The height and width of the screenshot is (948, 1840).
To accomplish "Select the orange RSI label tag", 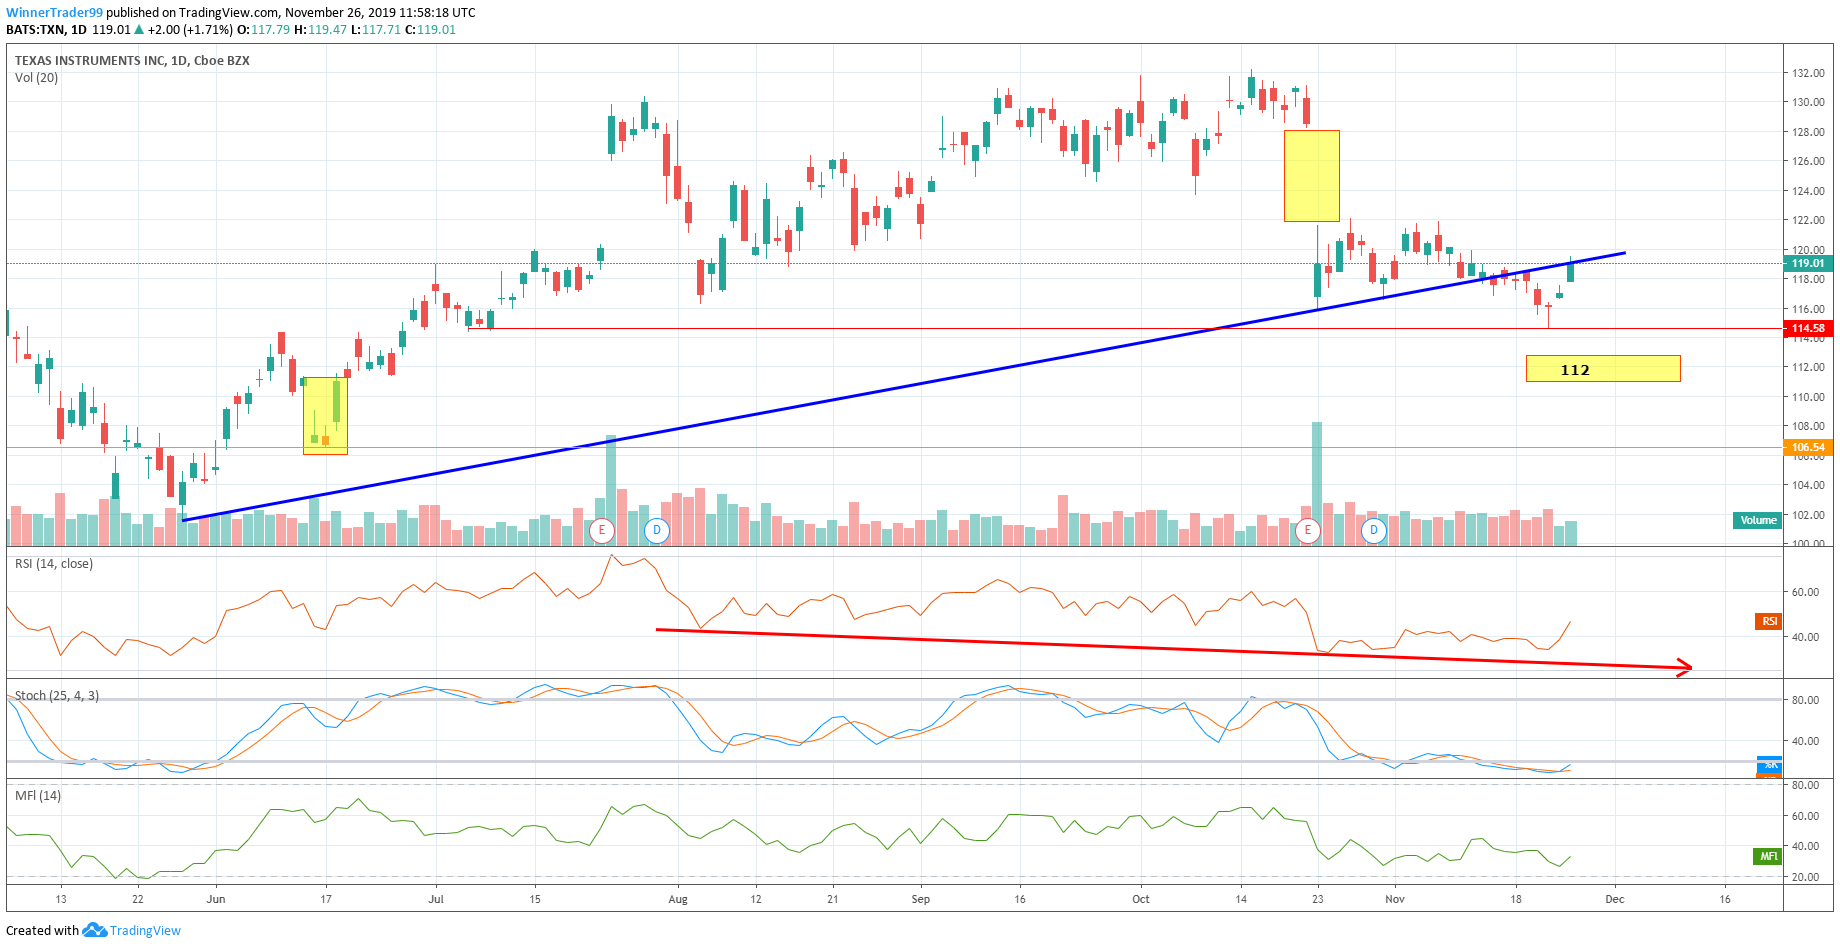I will (1769, 621).
